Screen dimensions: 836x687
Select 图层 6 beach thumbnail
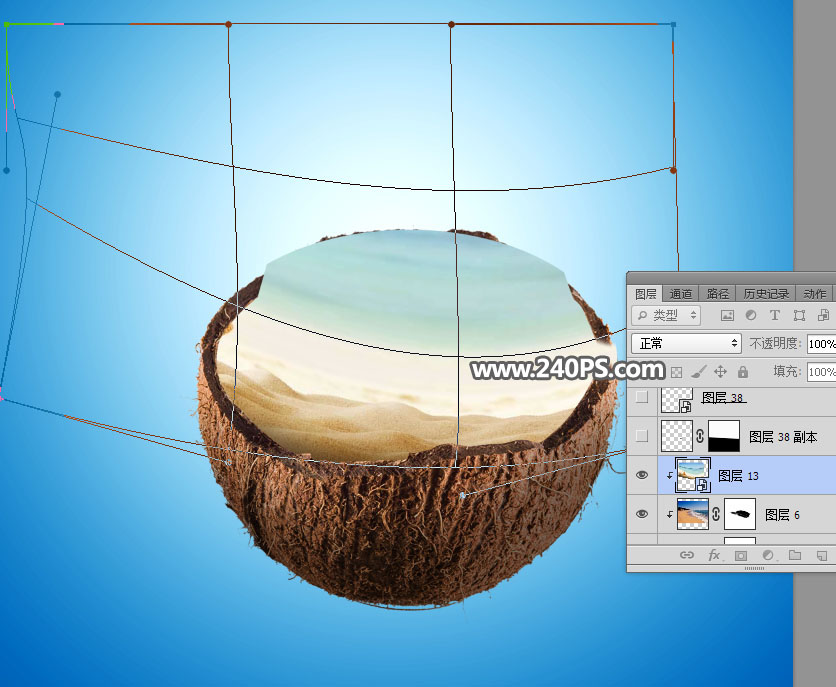click(693, 514)
